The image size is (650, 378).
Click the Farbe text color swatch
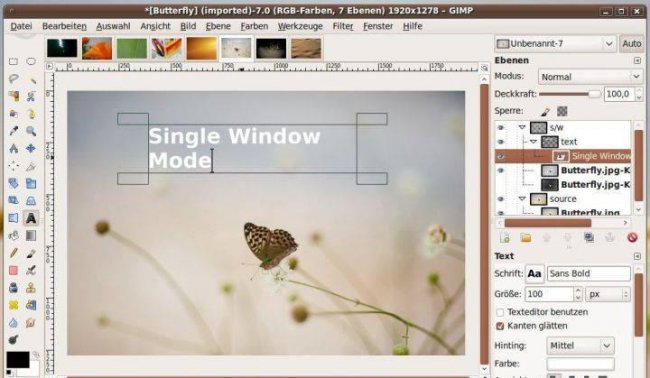580,363
